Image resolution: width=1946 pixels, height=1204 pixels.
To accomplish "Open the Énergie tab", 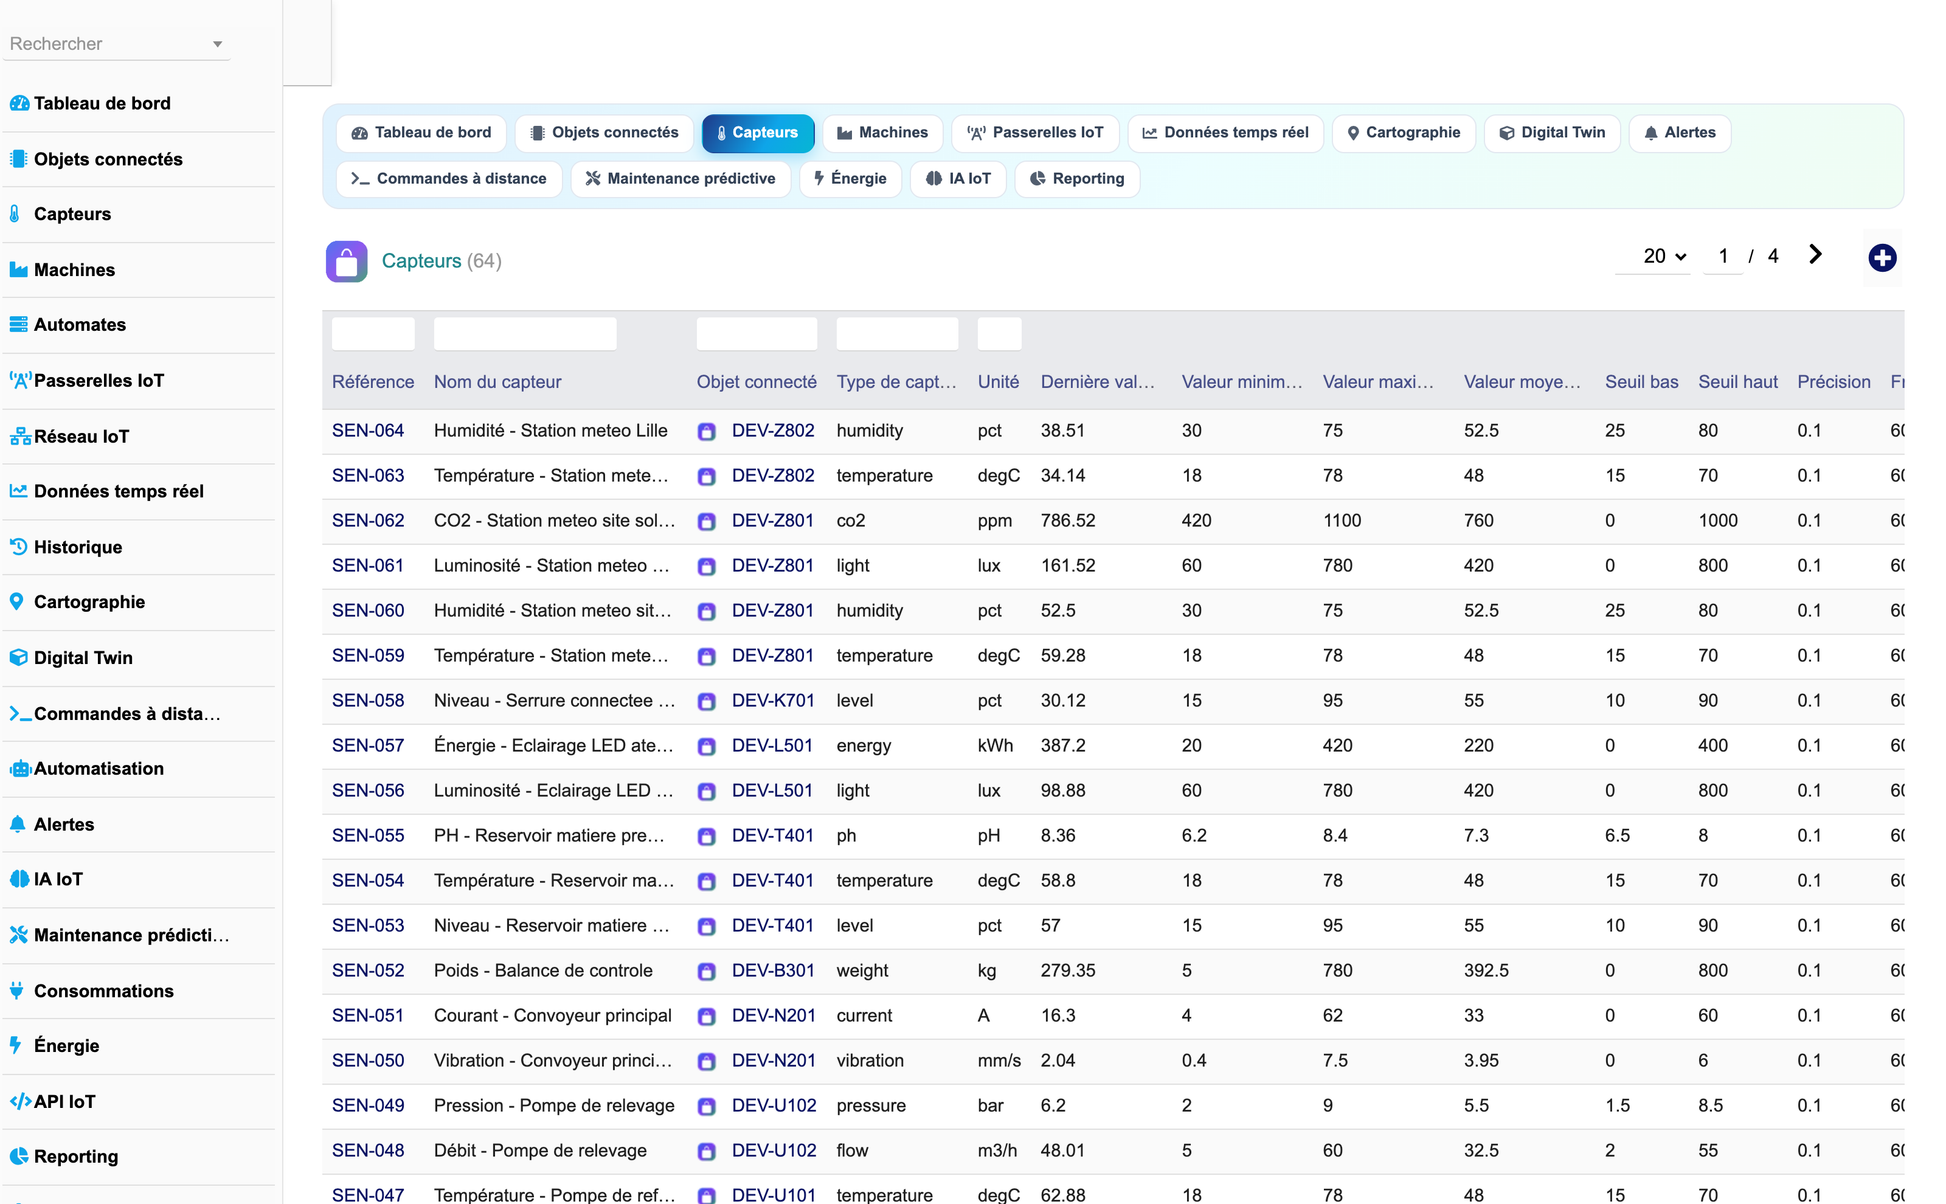I will (x=850, y=179).
